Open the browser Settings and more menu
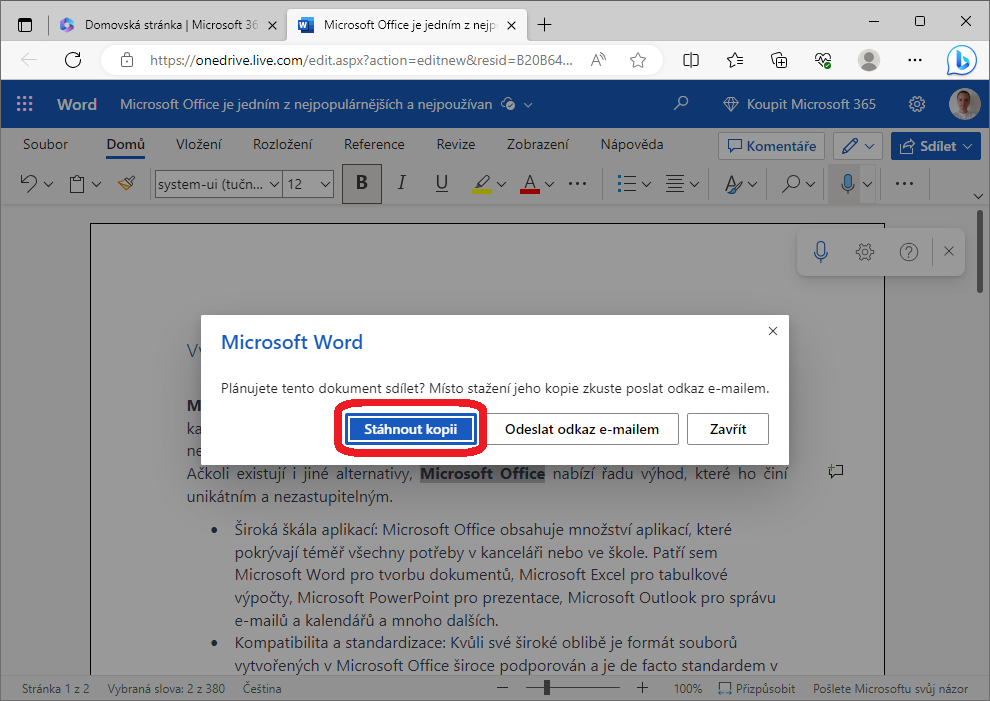The image size is (990, 701). point(915,60)
